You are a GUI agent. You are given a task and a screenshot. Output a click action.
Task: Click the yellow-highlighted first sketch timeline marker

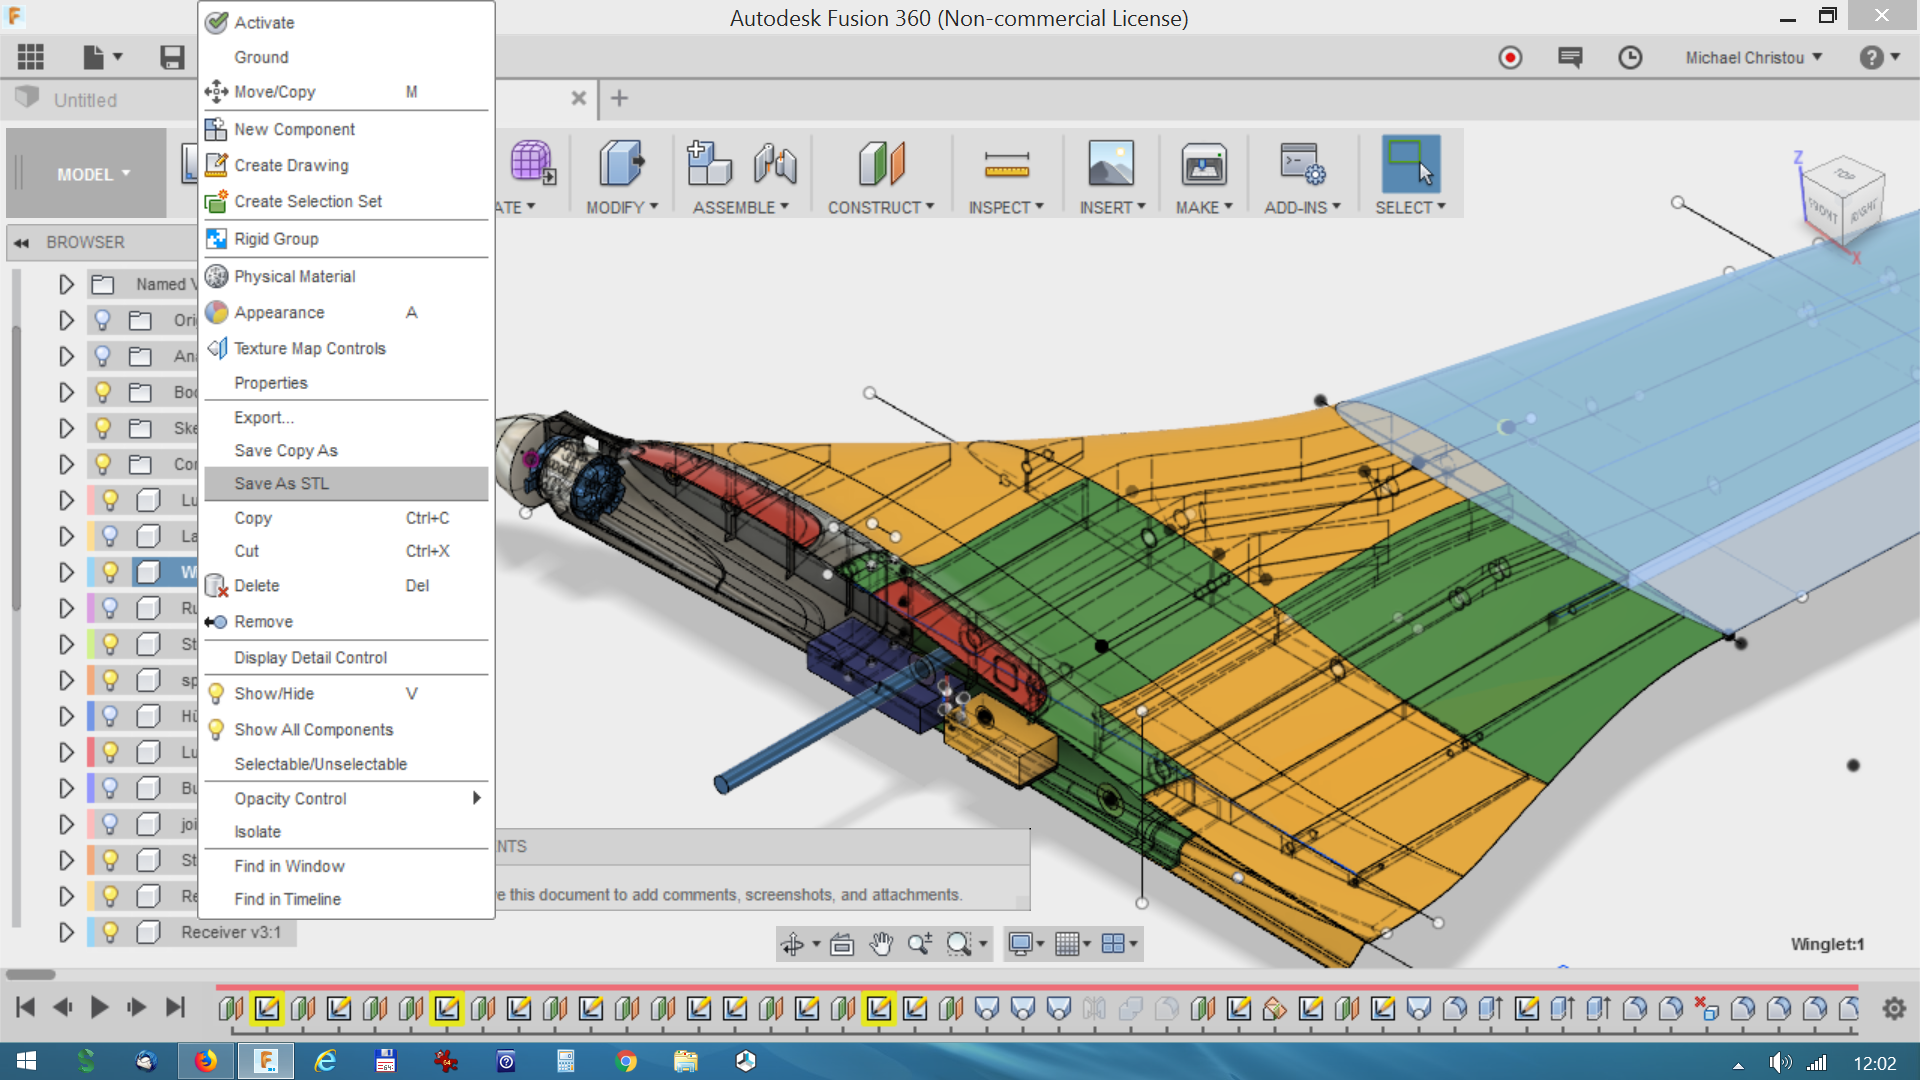[x=267, y=1009]
